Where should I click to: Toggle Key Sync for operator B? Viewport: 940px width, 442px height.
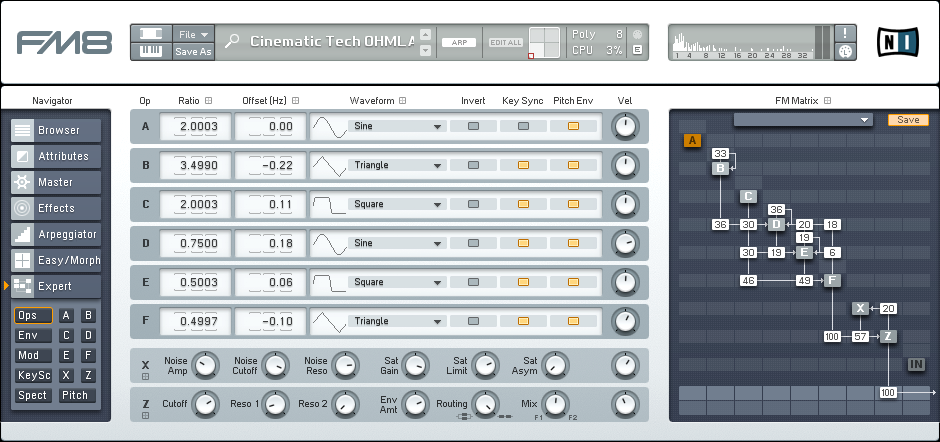click(523, 165)
